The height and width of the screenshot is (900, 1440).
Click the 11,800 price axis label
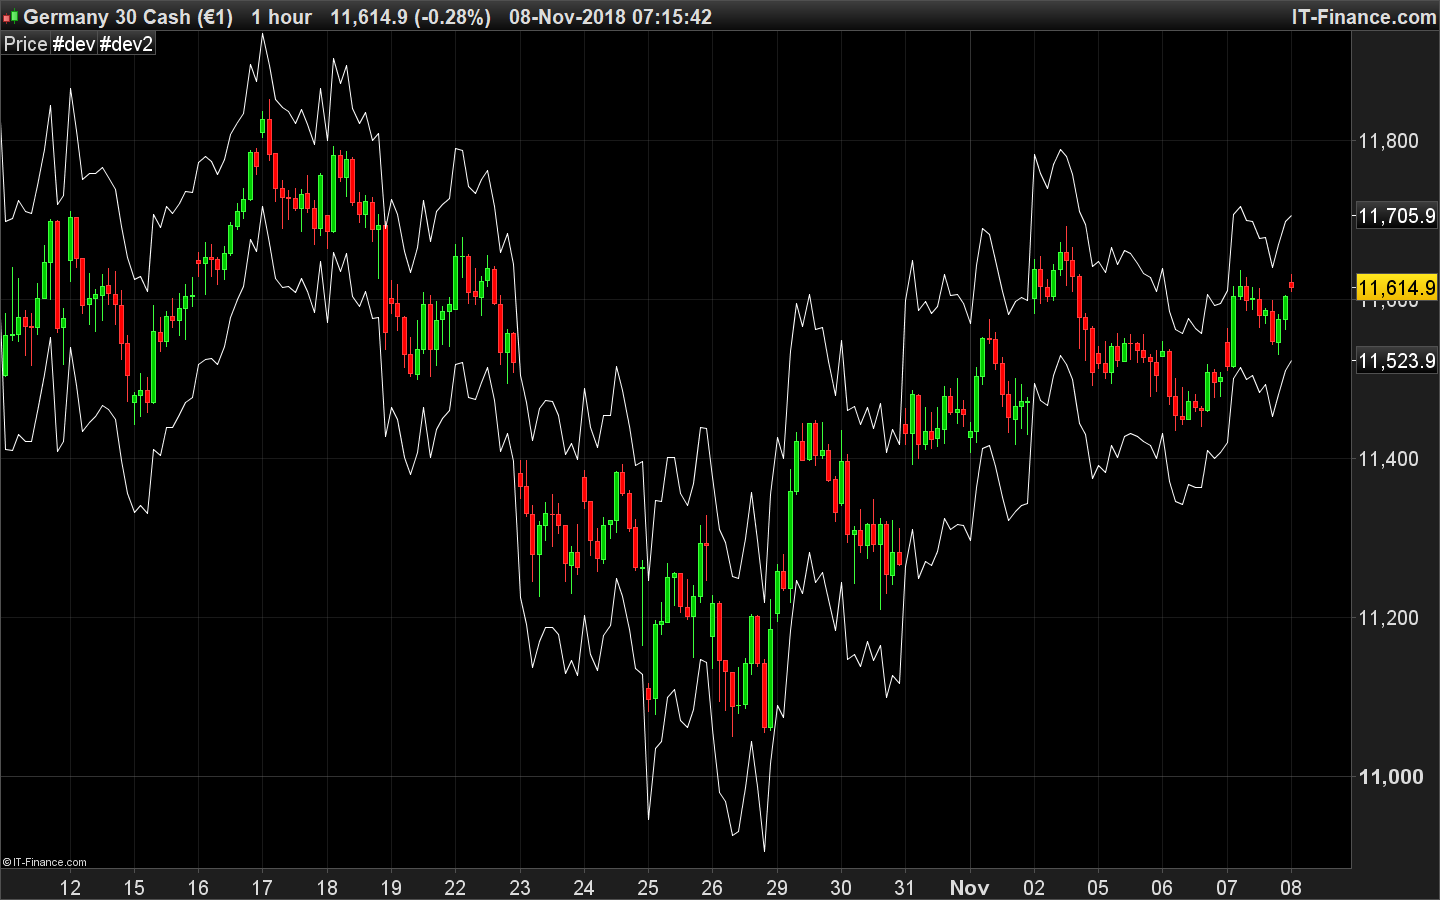[x=1388, y=141]
